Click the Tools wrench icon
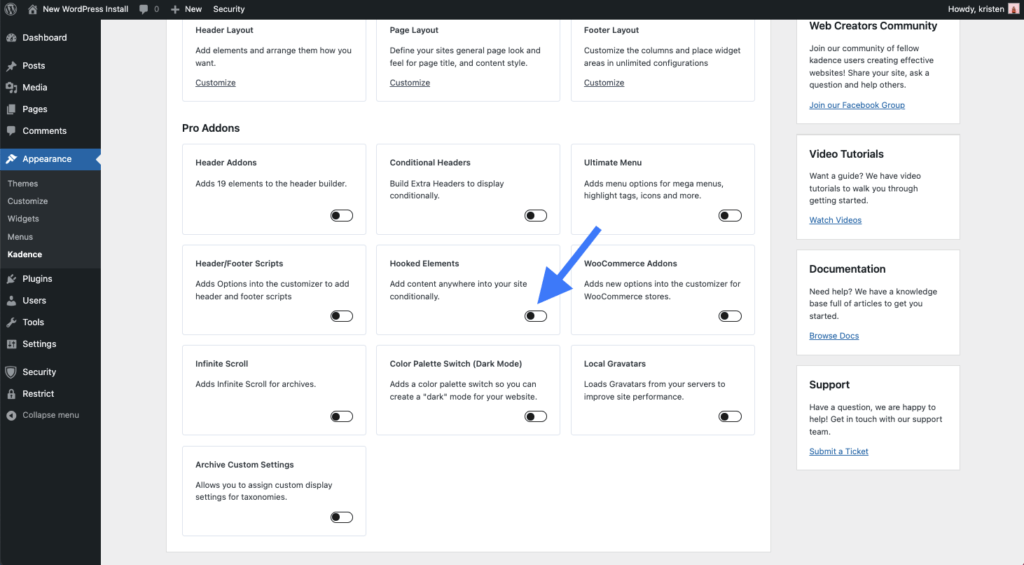This screenshot has height=565, width=1024. [x=11, y=322]
